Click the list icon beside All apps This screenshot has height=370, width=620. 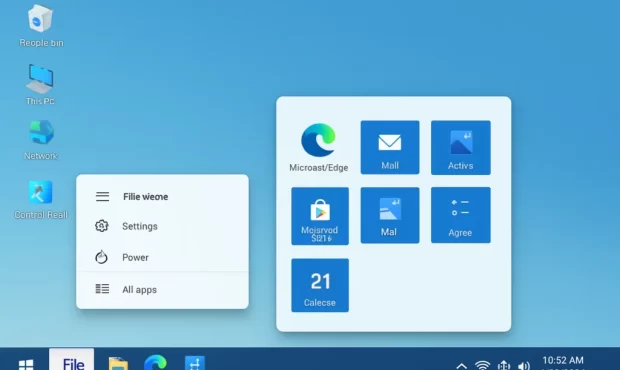tap(102, 289)
